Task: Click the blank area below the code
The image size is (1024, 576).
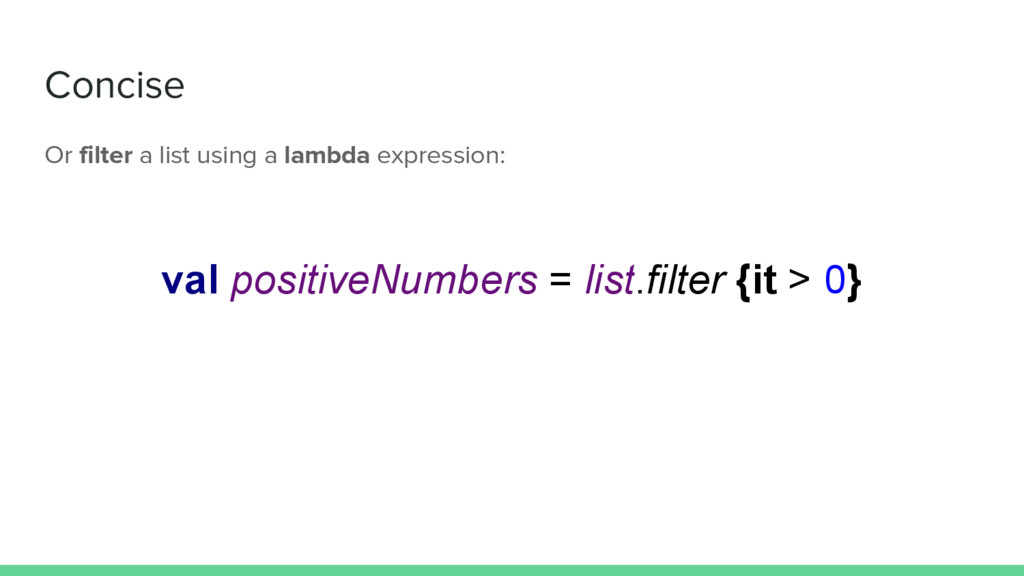Action: point(512,431)
